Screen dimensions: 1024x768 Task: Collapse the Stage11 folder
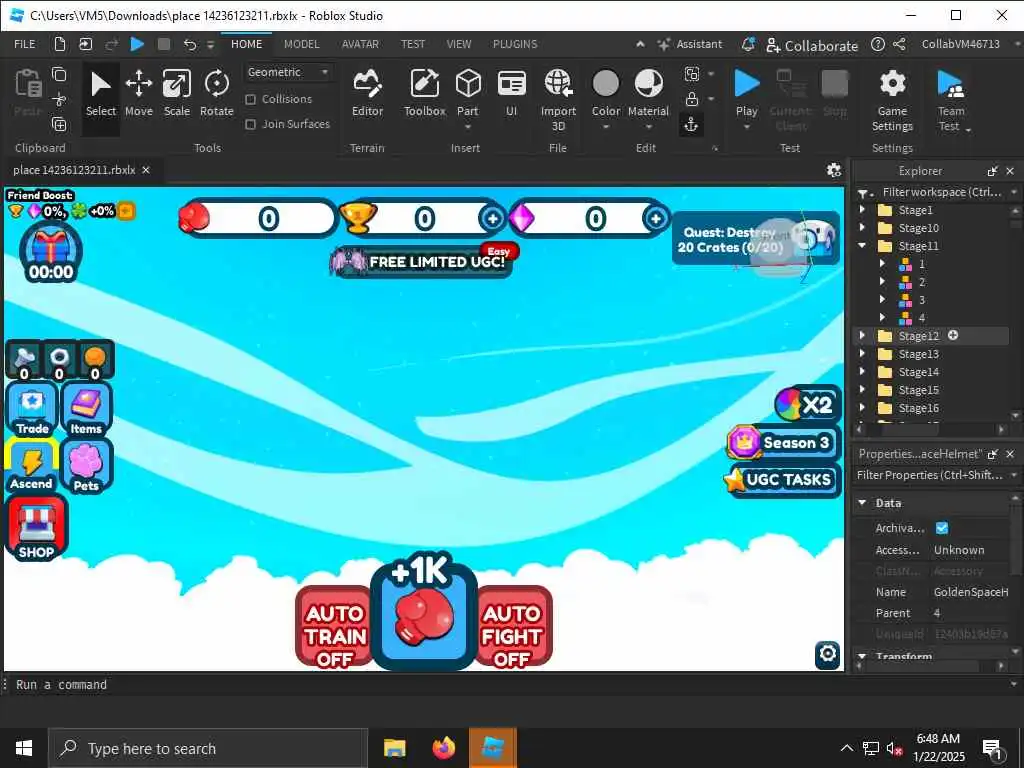click(862, 246)
